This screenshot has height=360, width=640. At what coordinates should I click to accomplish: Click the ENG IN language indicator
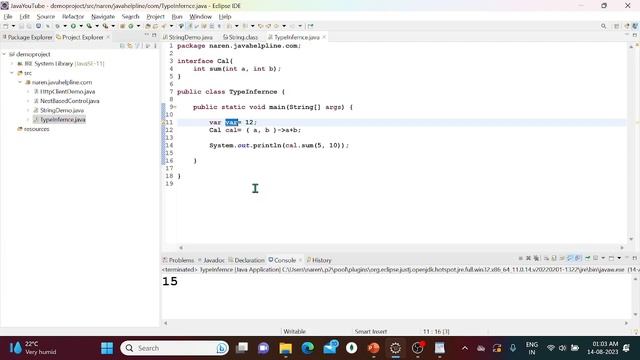coord(531,348)
